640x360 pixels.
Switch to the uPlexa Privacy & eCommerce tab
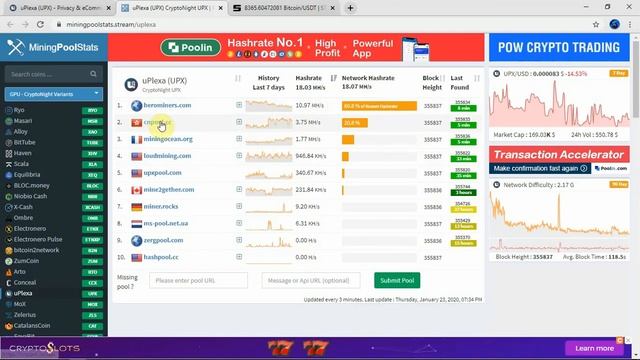[x=60, y=8]
